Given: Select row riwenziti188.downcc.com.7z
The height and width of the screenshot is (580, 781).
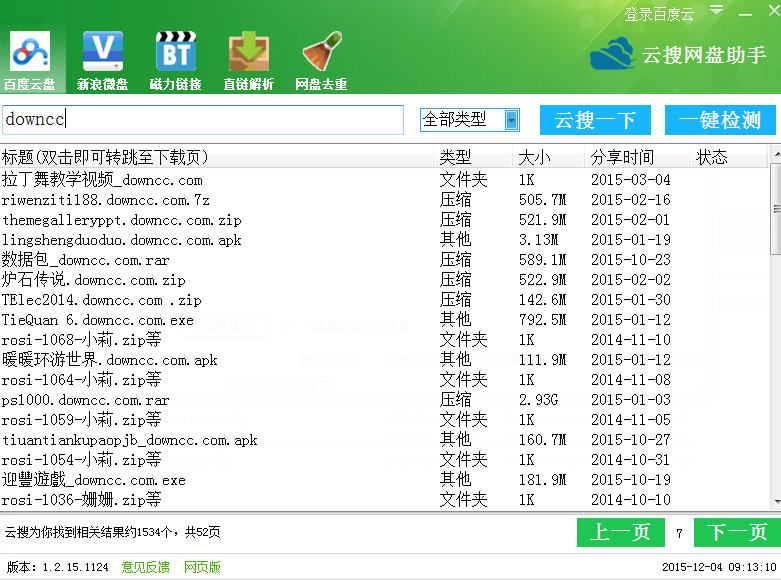Looking at the screenshot, I should [x=384, y=200].
